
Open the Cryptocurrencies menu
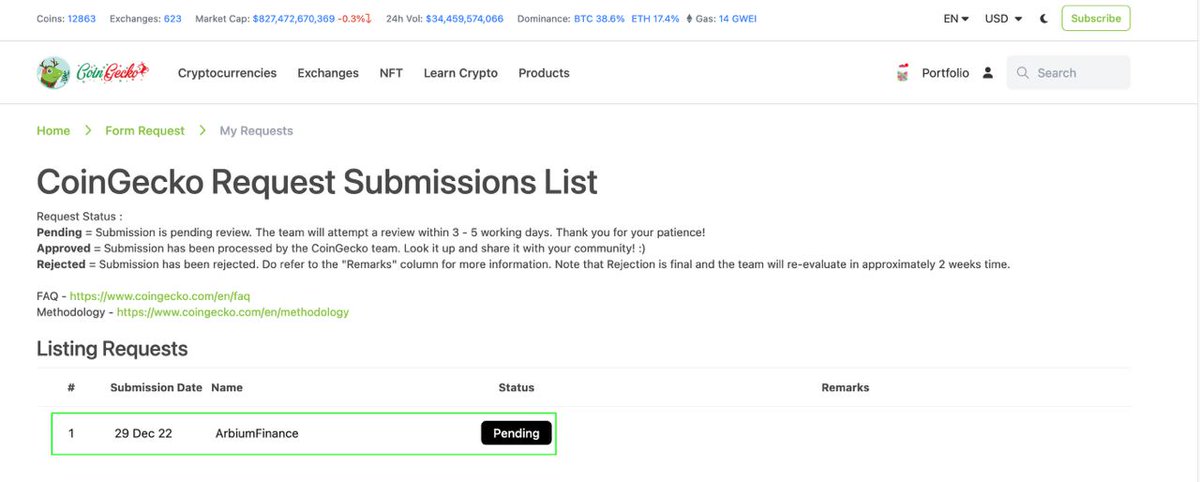click(x=227, y=73)
